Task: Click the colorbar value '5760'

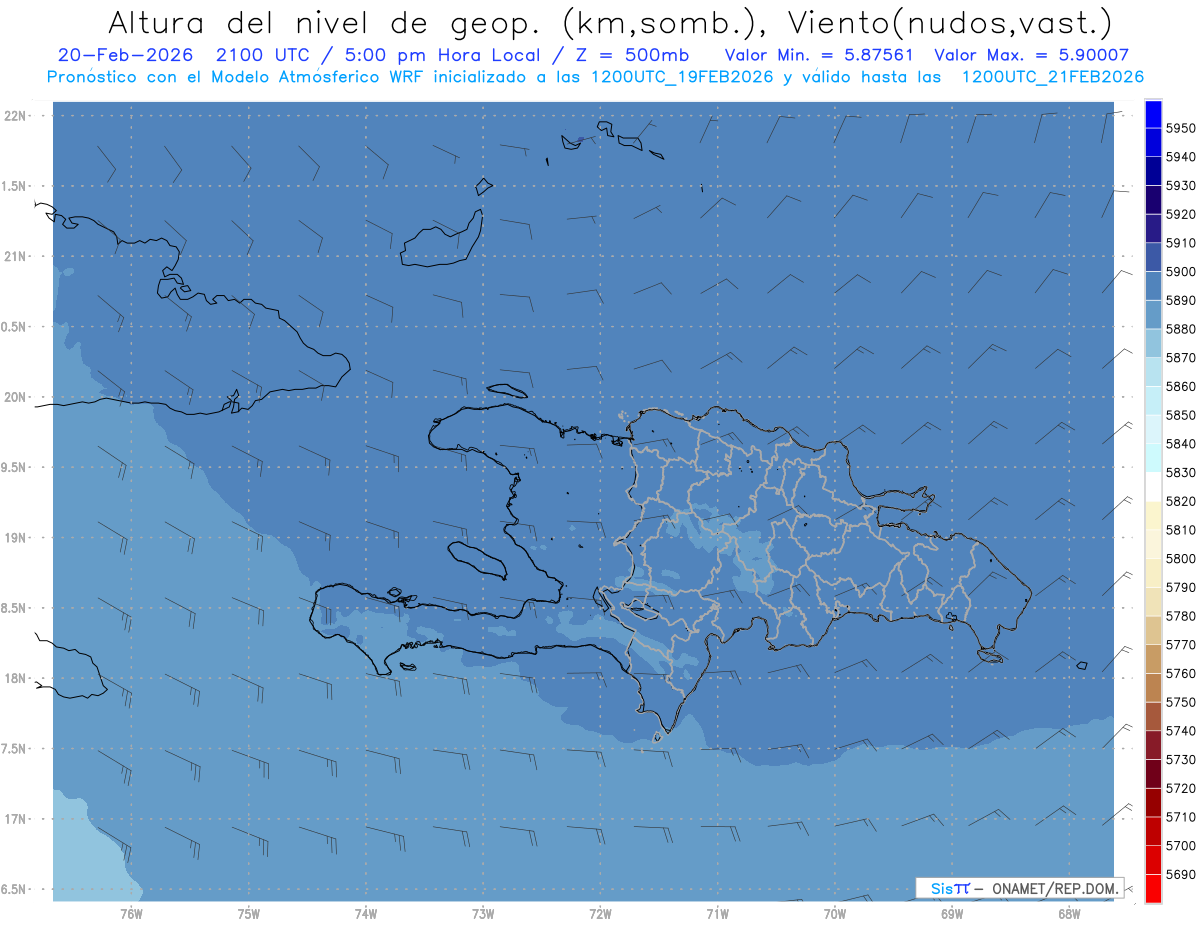Action: [x=1180, y=674]
